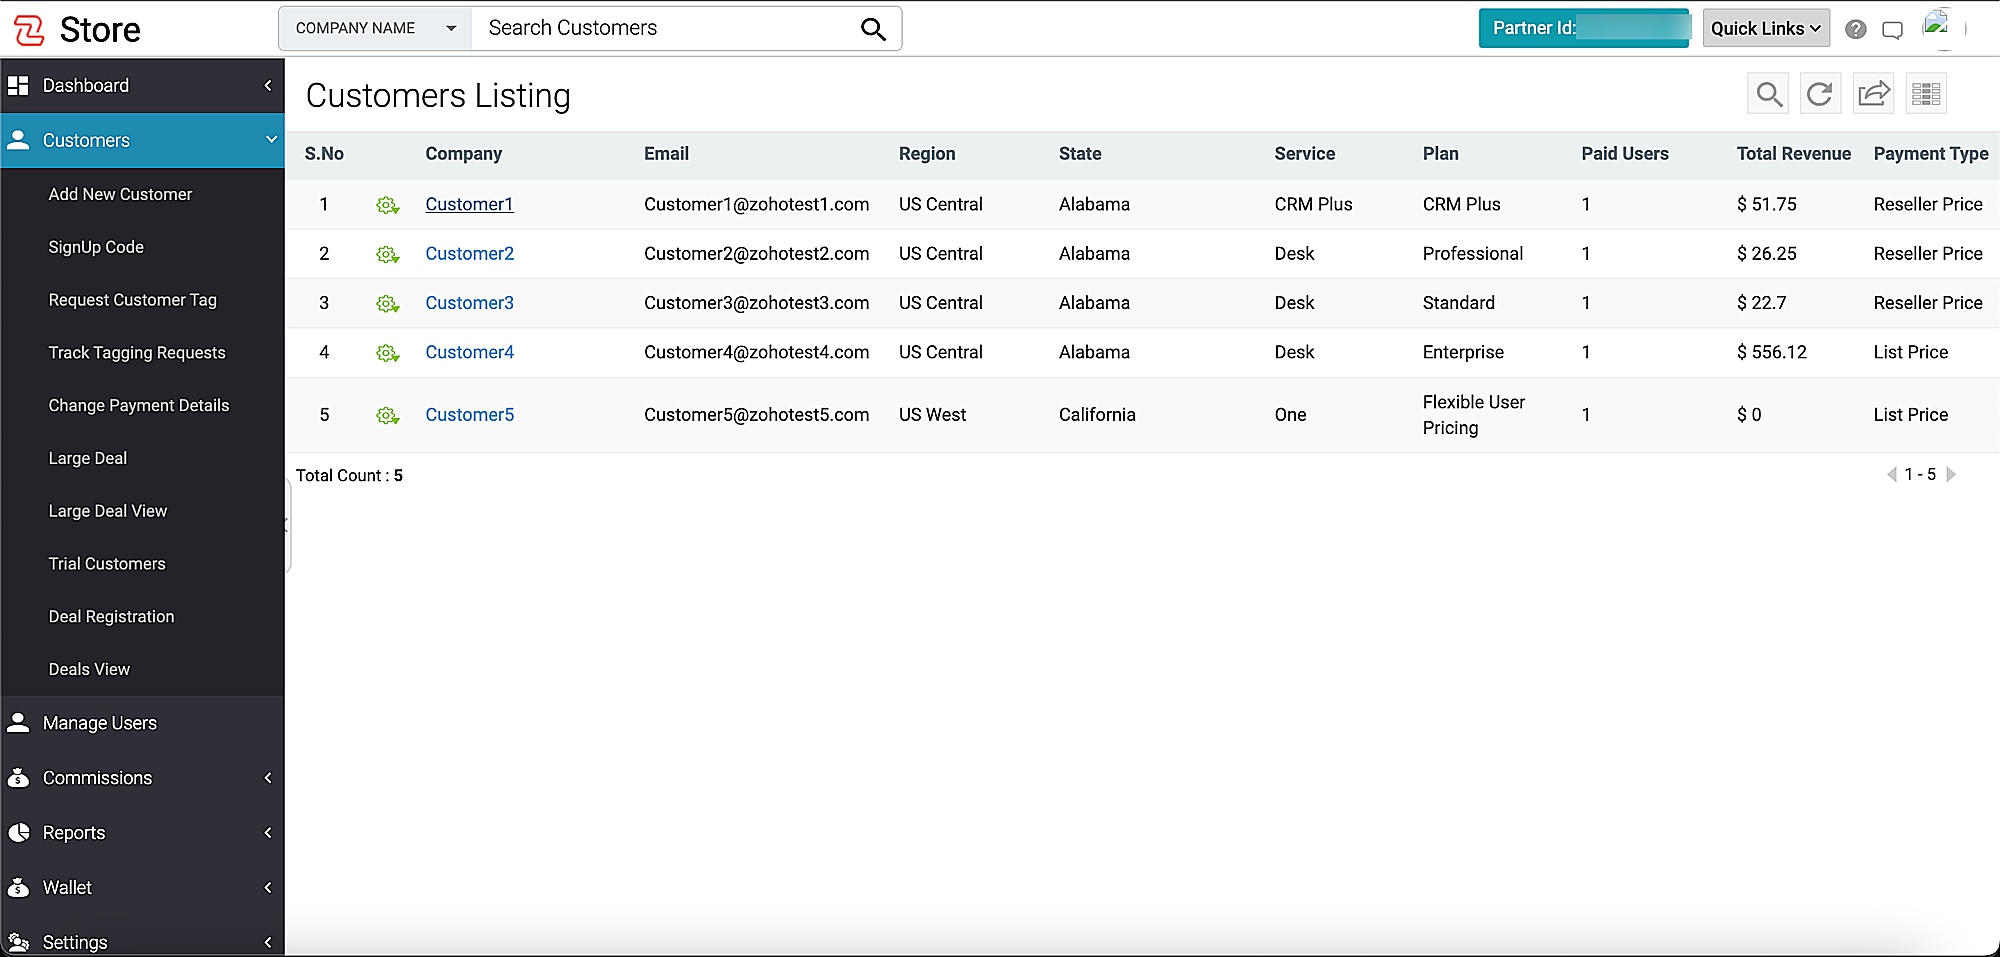This screenshot has height=957, width=2000.
Task: Open the Customer3 company link
Action: (469, 303)
